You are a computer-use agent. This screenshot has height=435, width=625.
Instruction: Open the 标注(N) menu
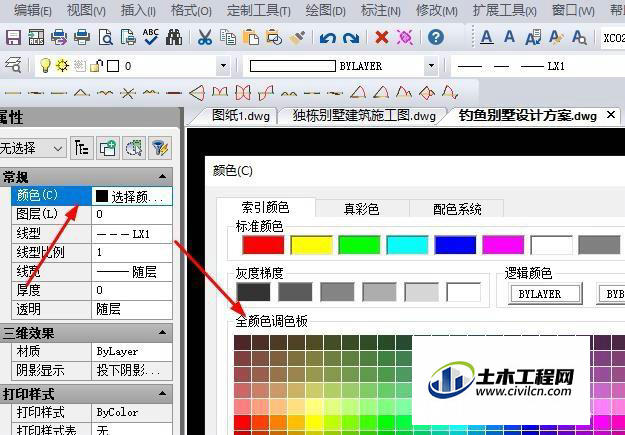[381, 10]
